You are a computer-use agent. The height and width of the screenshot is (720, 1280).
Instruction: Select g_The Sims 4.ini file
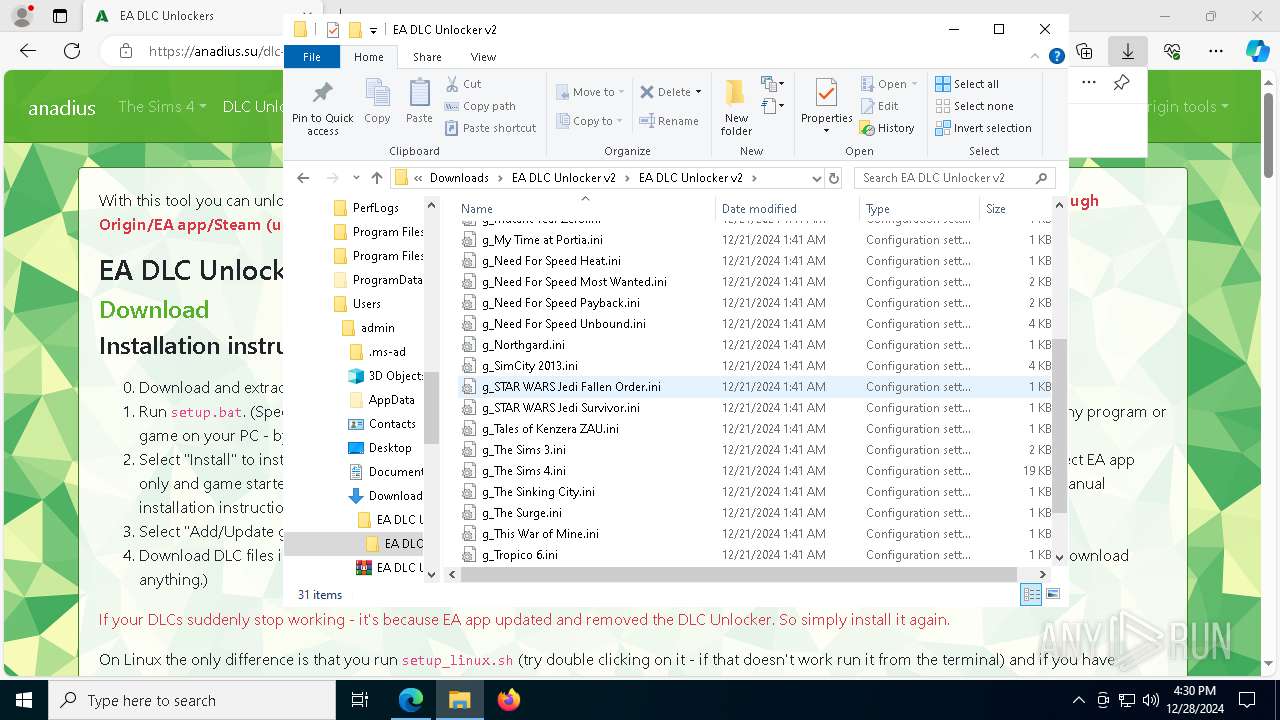point(756,471)
